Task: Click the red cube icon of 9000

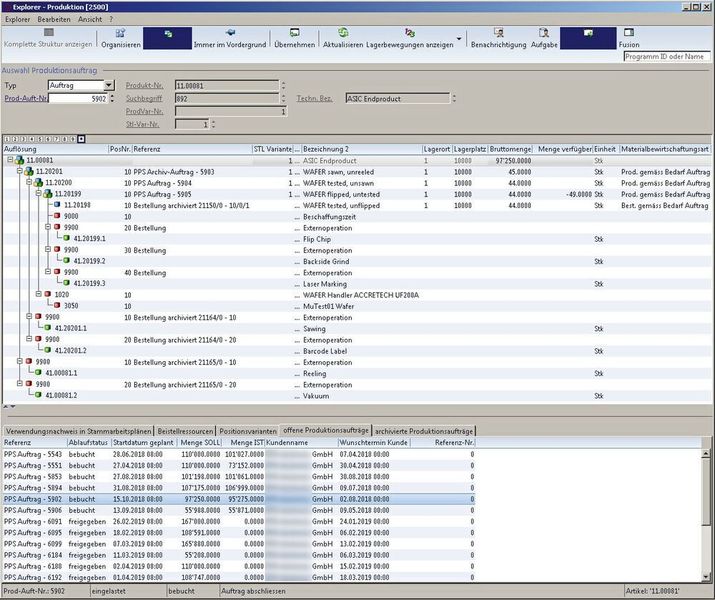Action: pyautogui.click(x=57, y=216)
